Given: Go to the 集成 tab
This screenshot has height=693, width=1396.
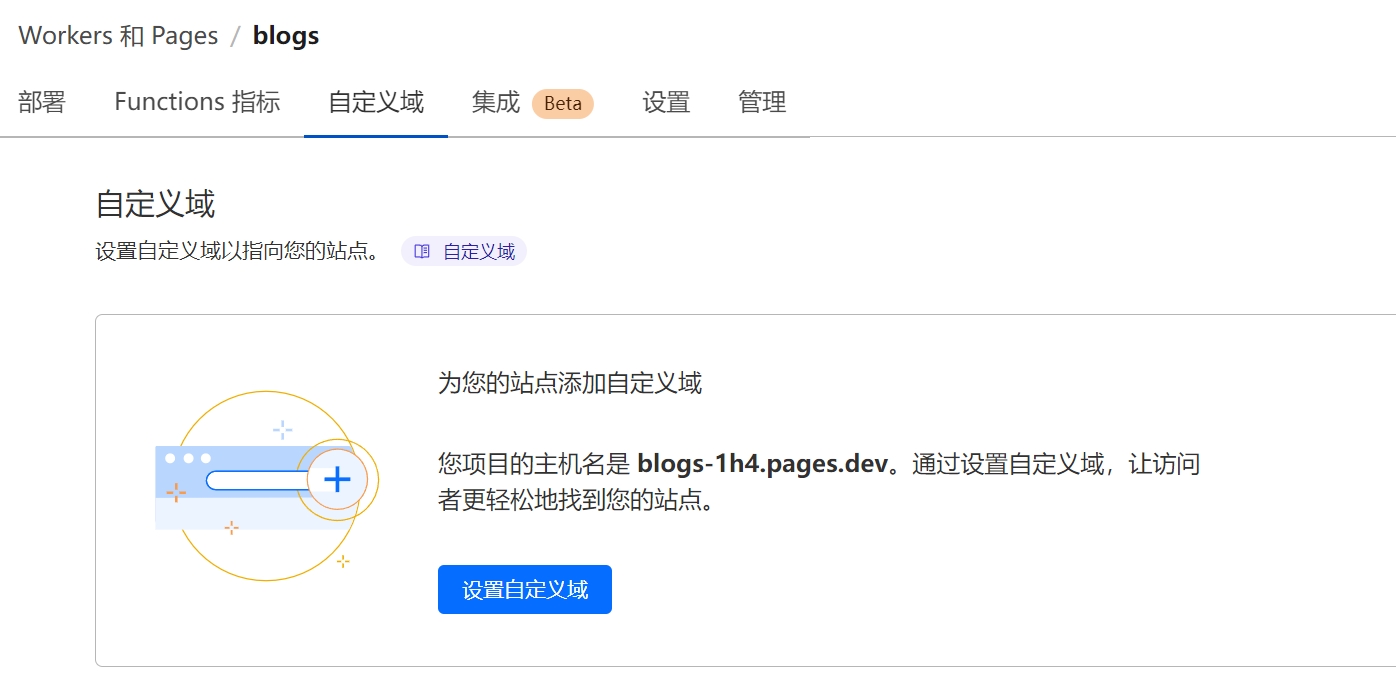Looking at the screenshot, I should click(496, 102).
